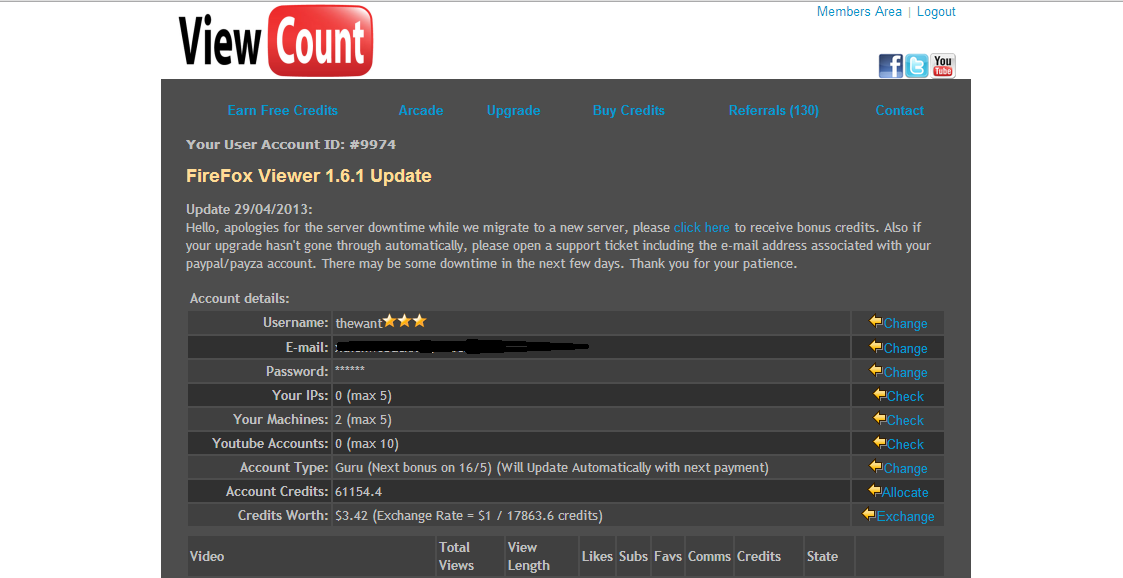The height and width of the screenshot is (578, 1123).
Task: Click the Subs column header
Action: (x=633, y=556)
